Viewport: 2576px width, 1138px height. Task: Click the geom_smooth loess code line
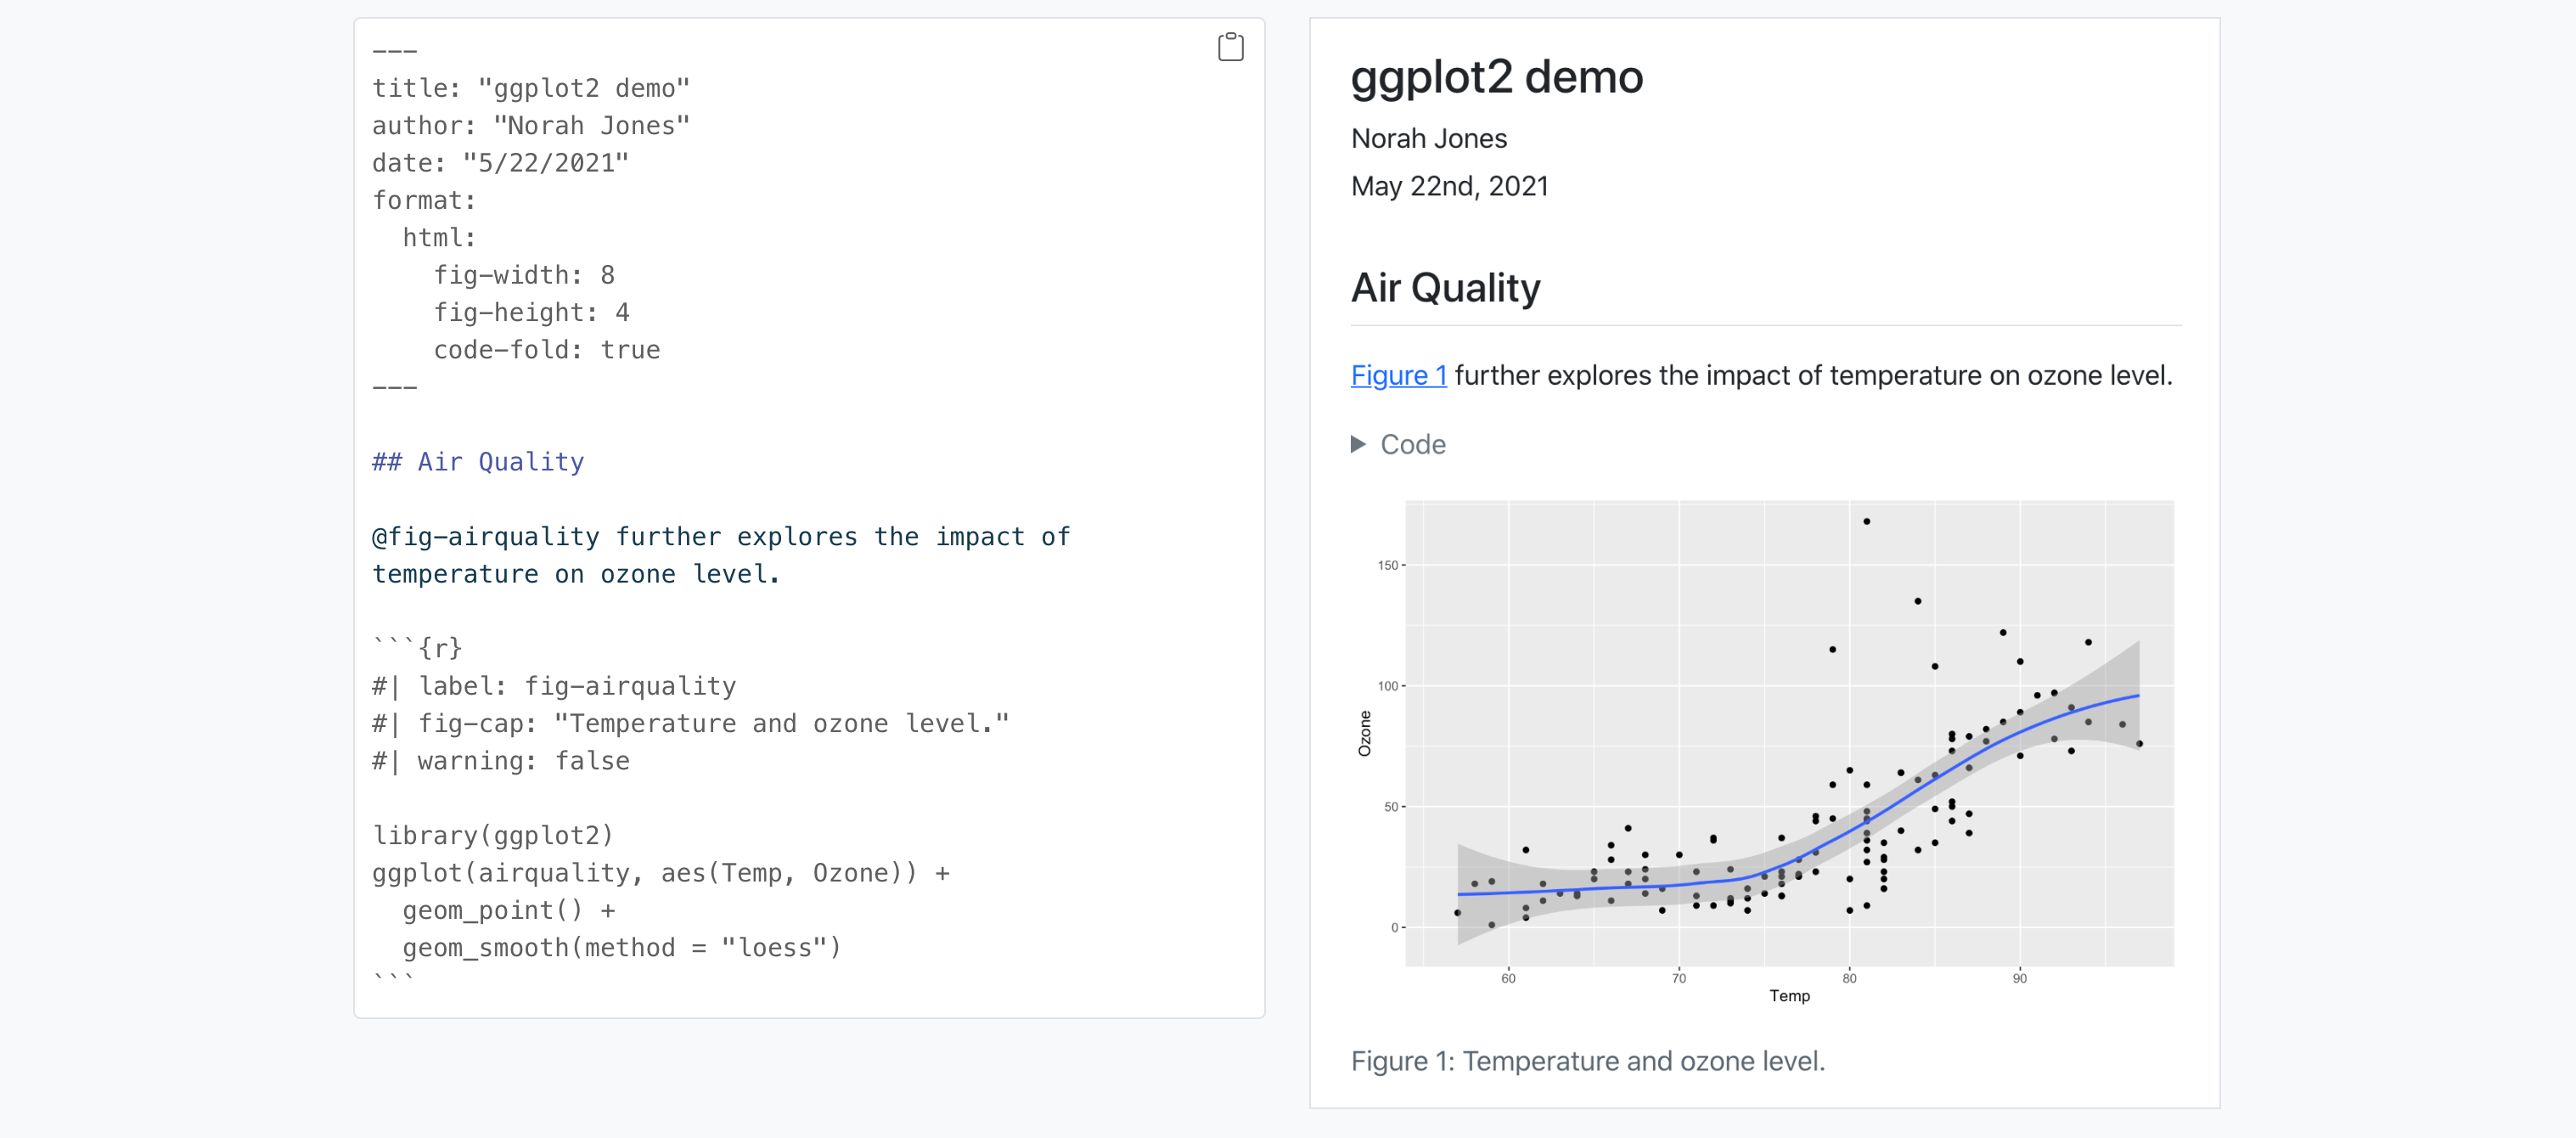621,947
